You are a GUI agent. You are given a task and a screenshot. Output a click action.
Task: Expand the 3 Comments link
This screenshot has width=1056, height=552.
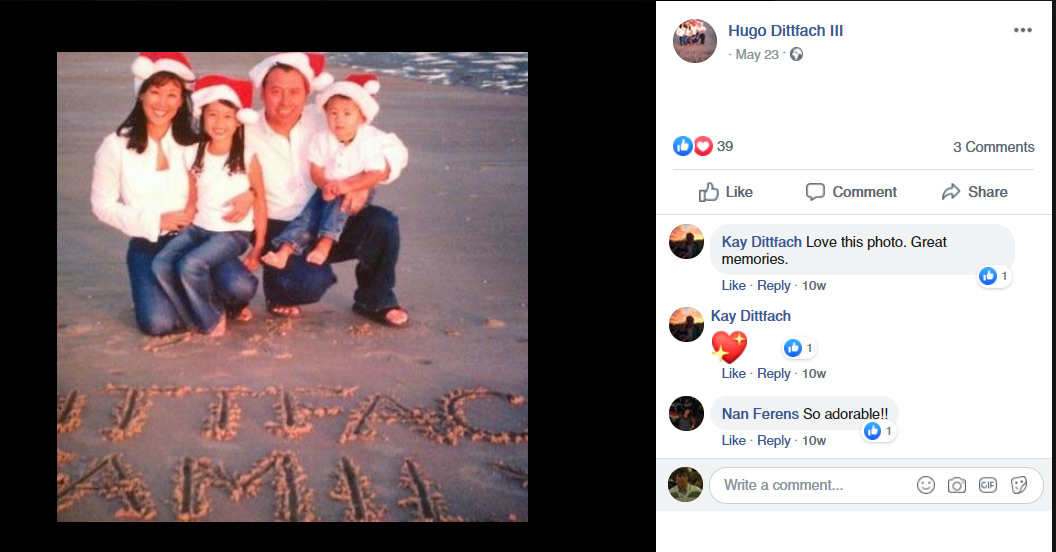(x=993, y=147)
